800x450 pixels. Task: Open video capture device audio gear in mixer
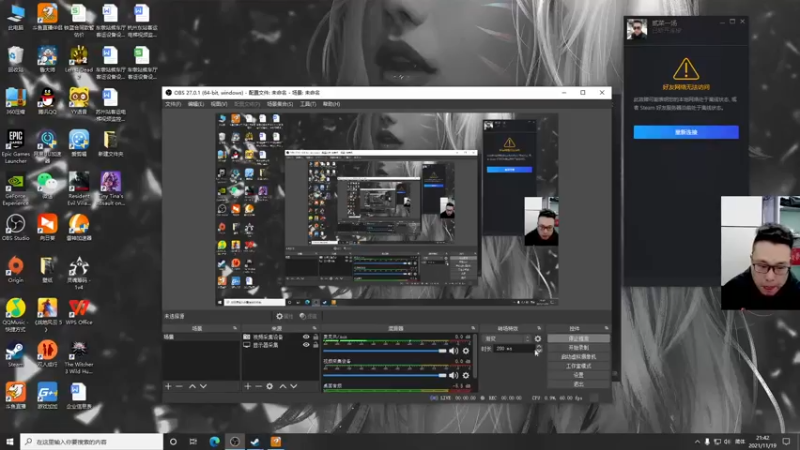click(x=465, y=375)
